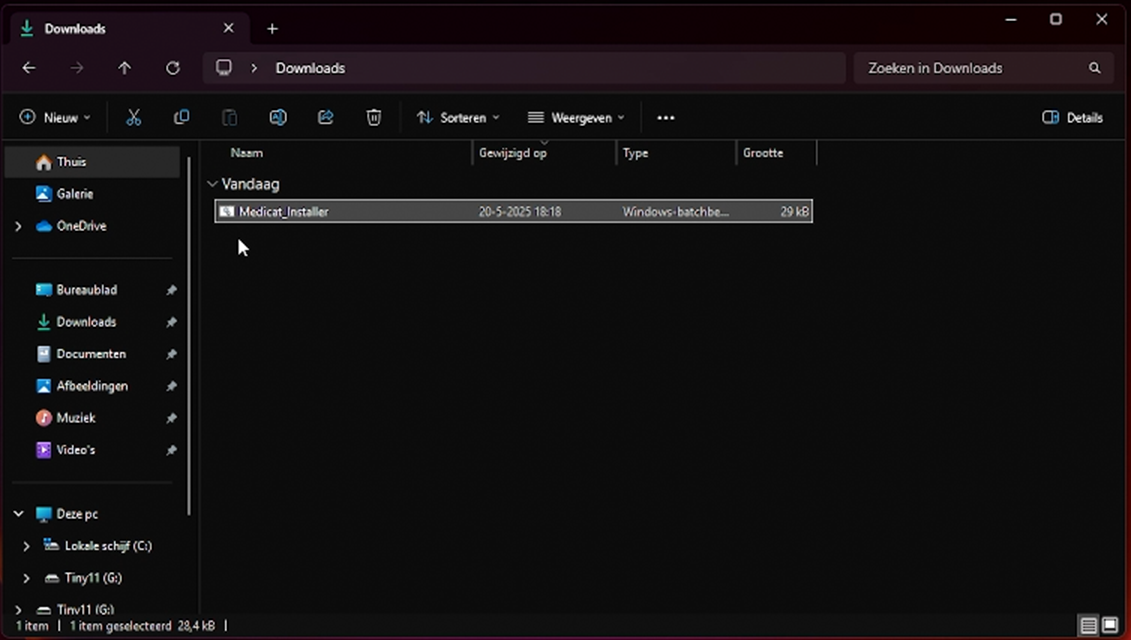Viewport: 1131px width, 640px height.
Task: Click the Copy icon in toolbar
Action: (182, 118)
